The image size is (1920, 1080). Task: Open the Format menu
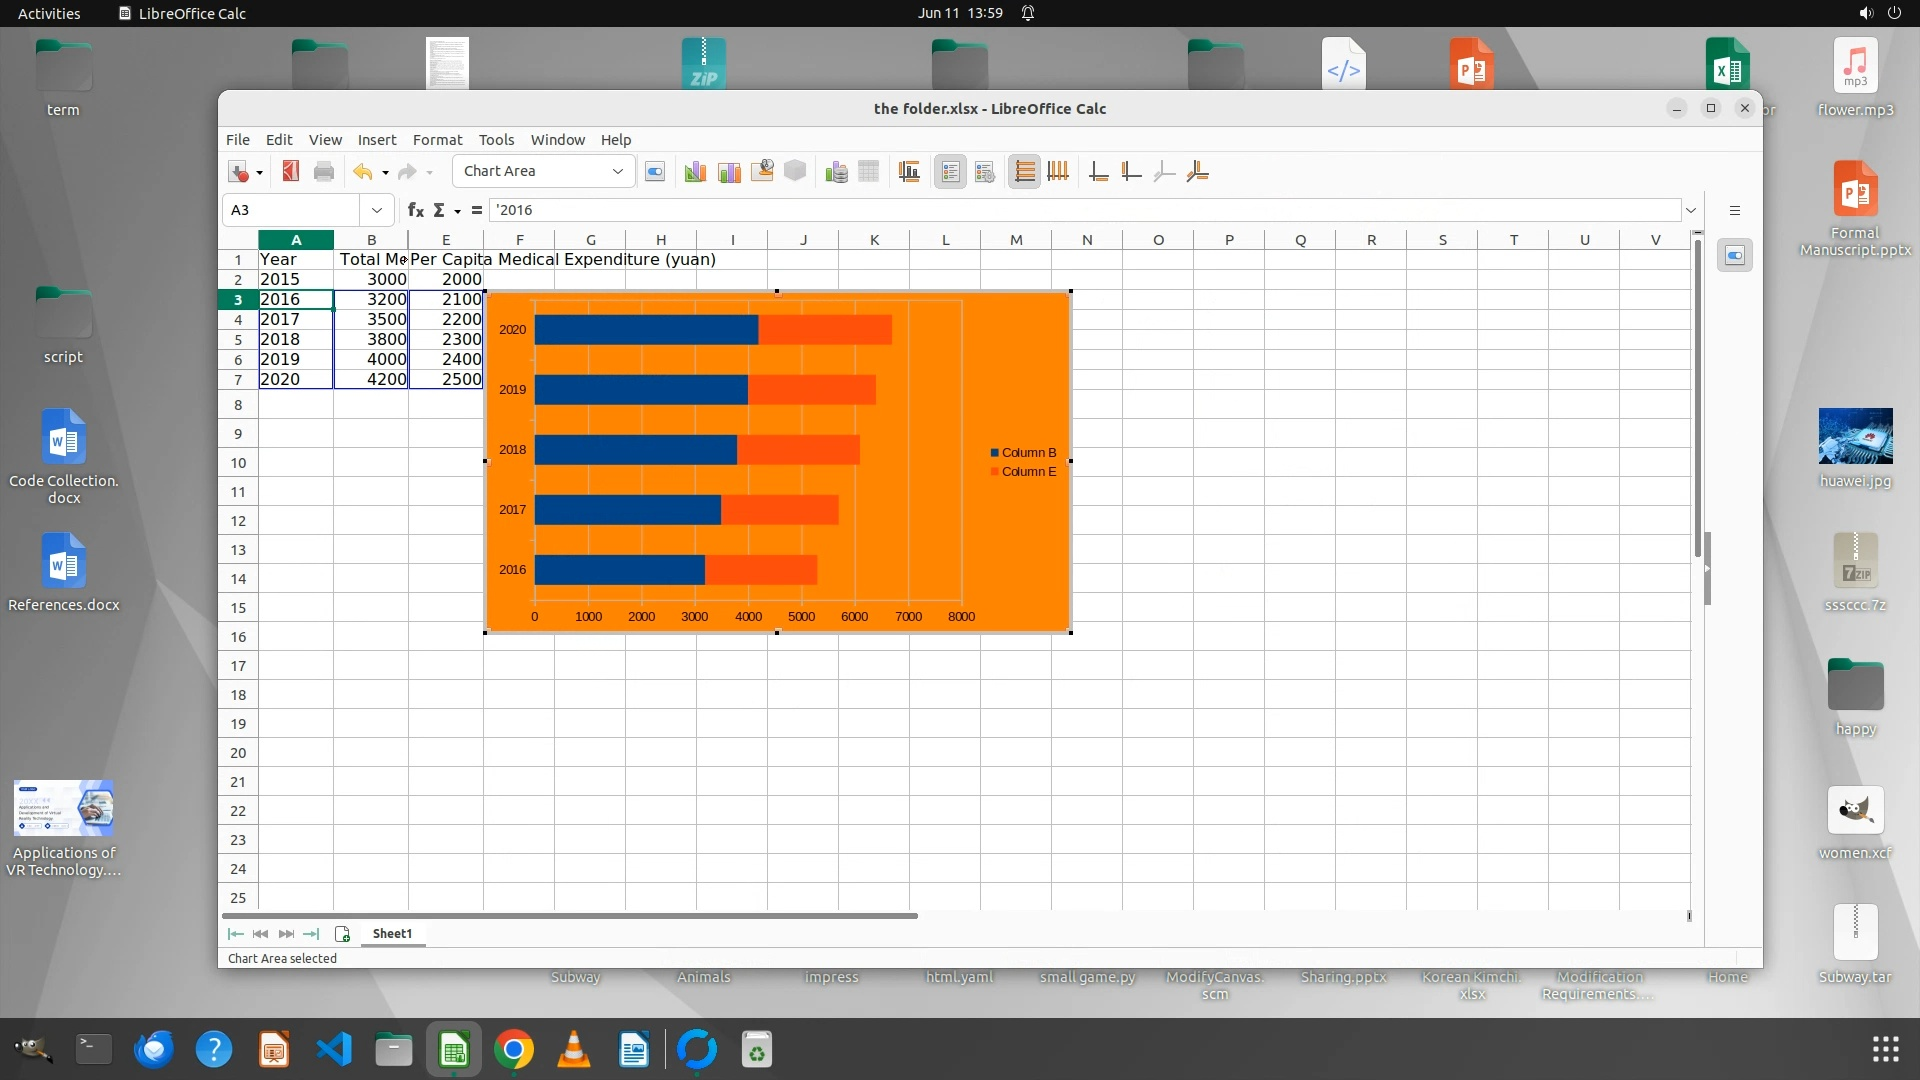(x=437, y=140)
